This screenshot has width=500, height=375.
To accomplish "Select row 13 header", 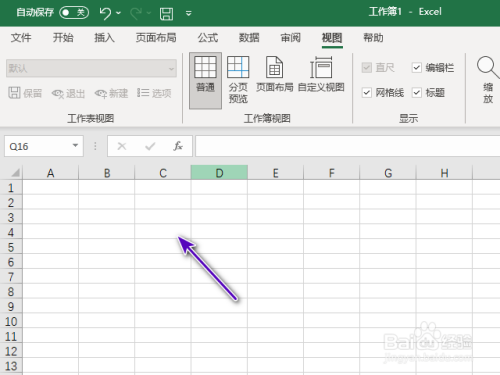I will [11, 366].
